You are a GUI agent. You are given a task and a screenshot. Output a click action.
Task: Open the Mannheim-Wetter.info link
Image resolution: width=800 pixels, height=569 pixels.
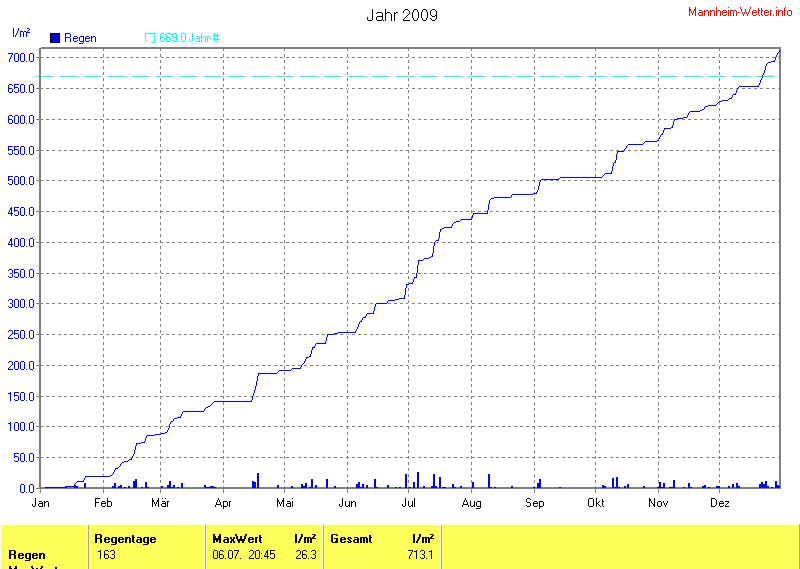(740, 11)
